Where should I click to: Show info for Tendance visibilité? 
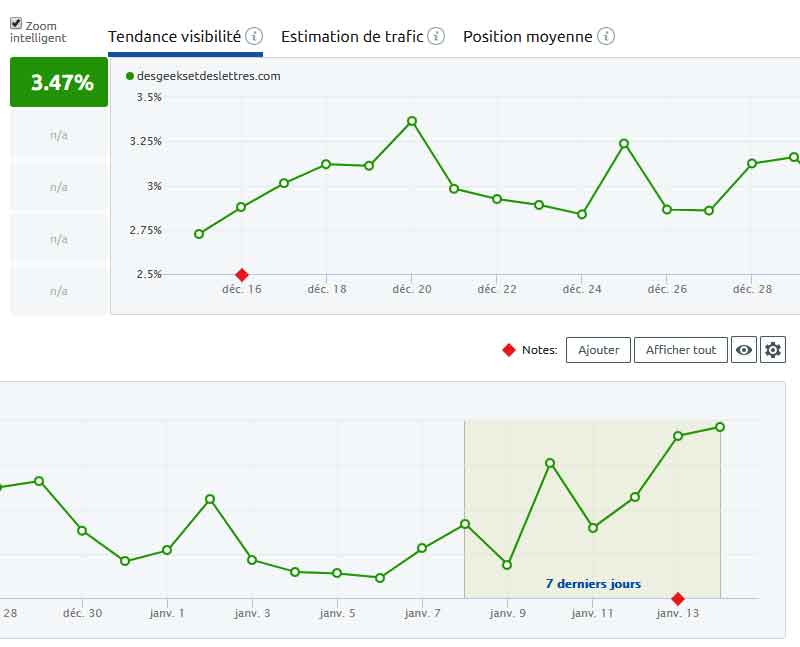pos(254,36)
